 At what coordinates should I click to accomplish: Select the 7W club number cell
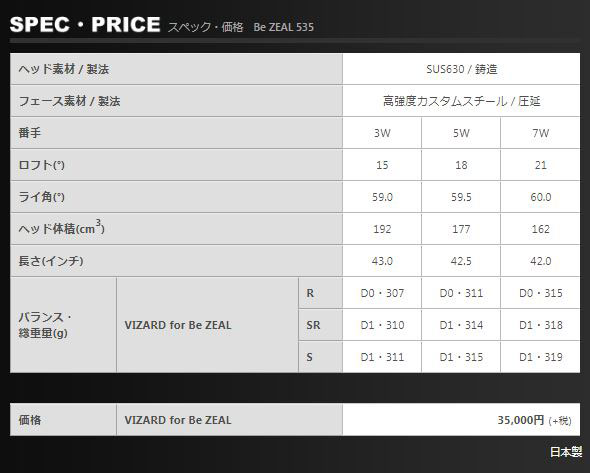pyautogui.click(x=540, y=133)
